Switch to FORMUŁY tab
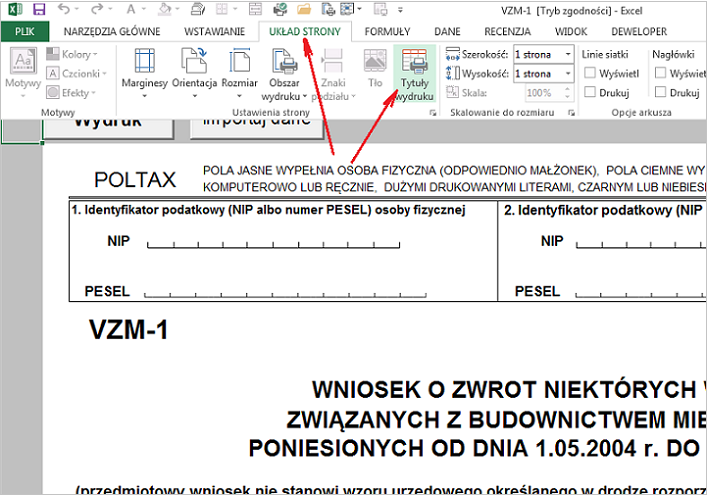The width and height of the screenshot is (707, 495). coord(387,32)
